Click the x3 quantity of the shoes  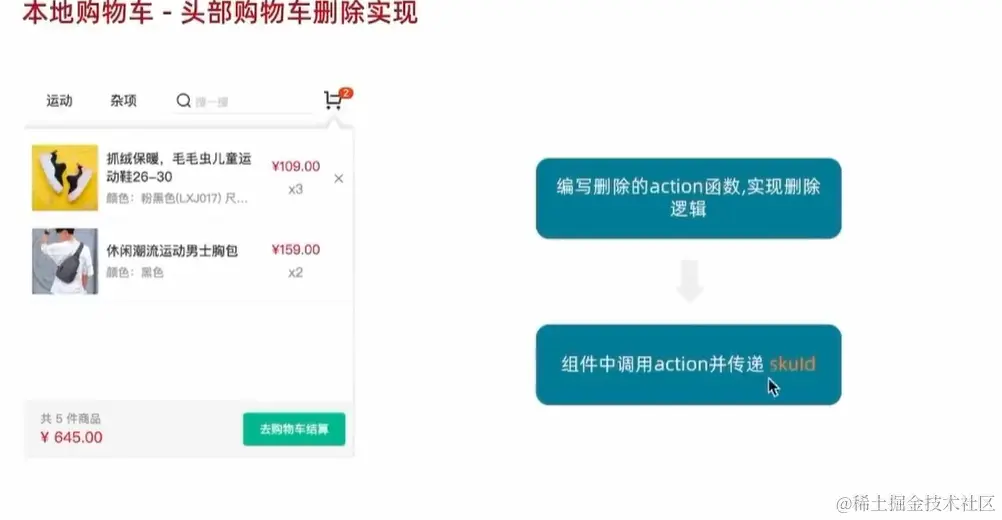[295, 189]
